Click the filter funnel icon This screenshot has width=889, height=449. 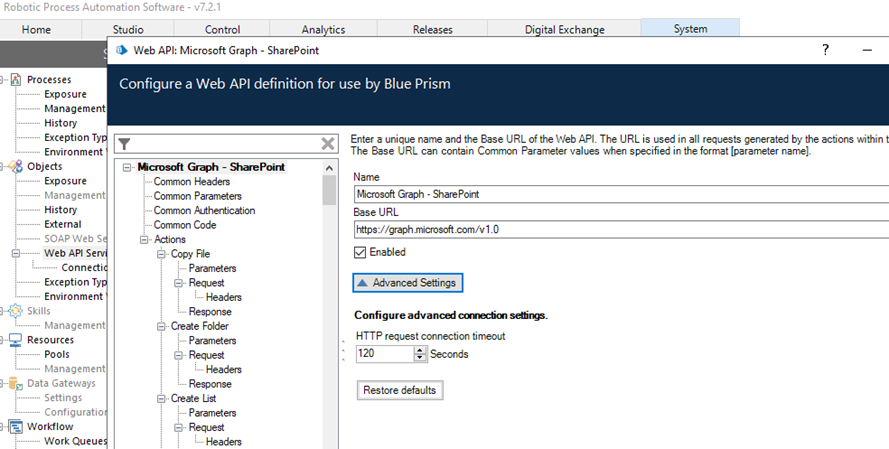[x=125, y=145]
